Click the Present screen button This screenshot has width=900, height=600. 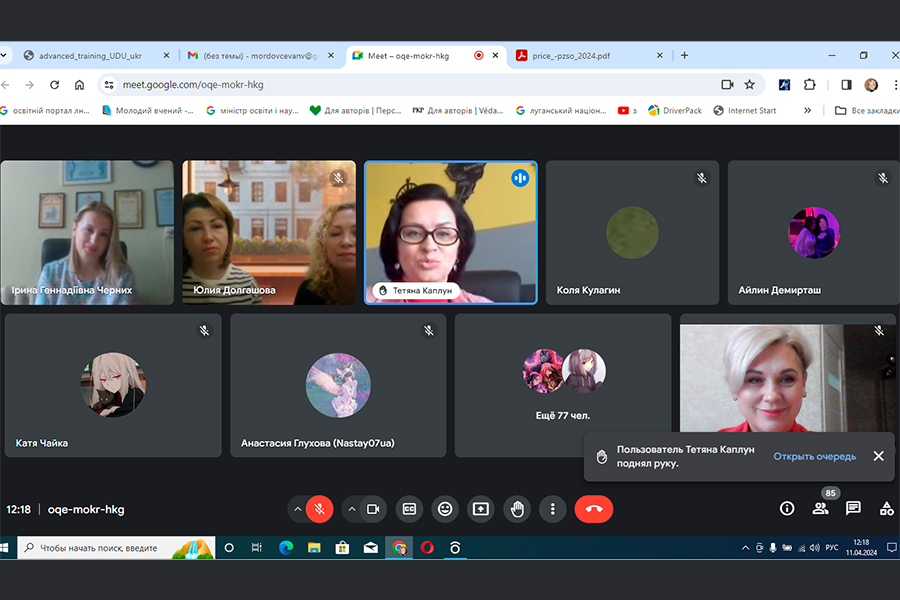tap(480, 509)
